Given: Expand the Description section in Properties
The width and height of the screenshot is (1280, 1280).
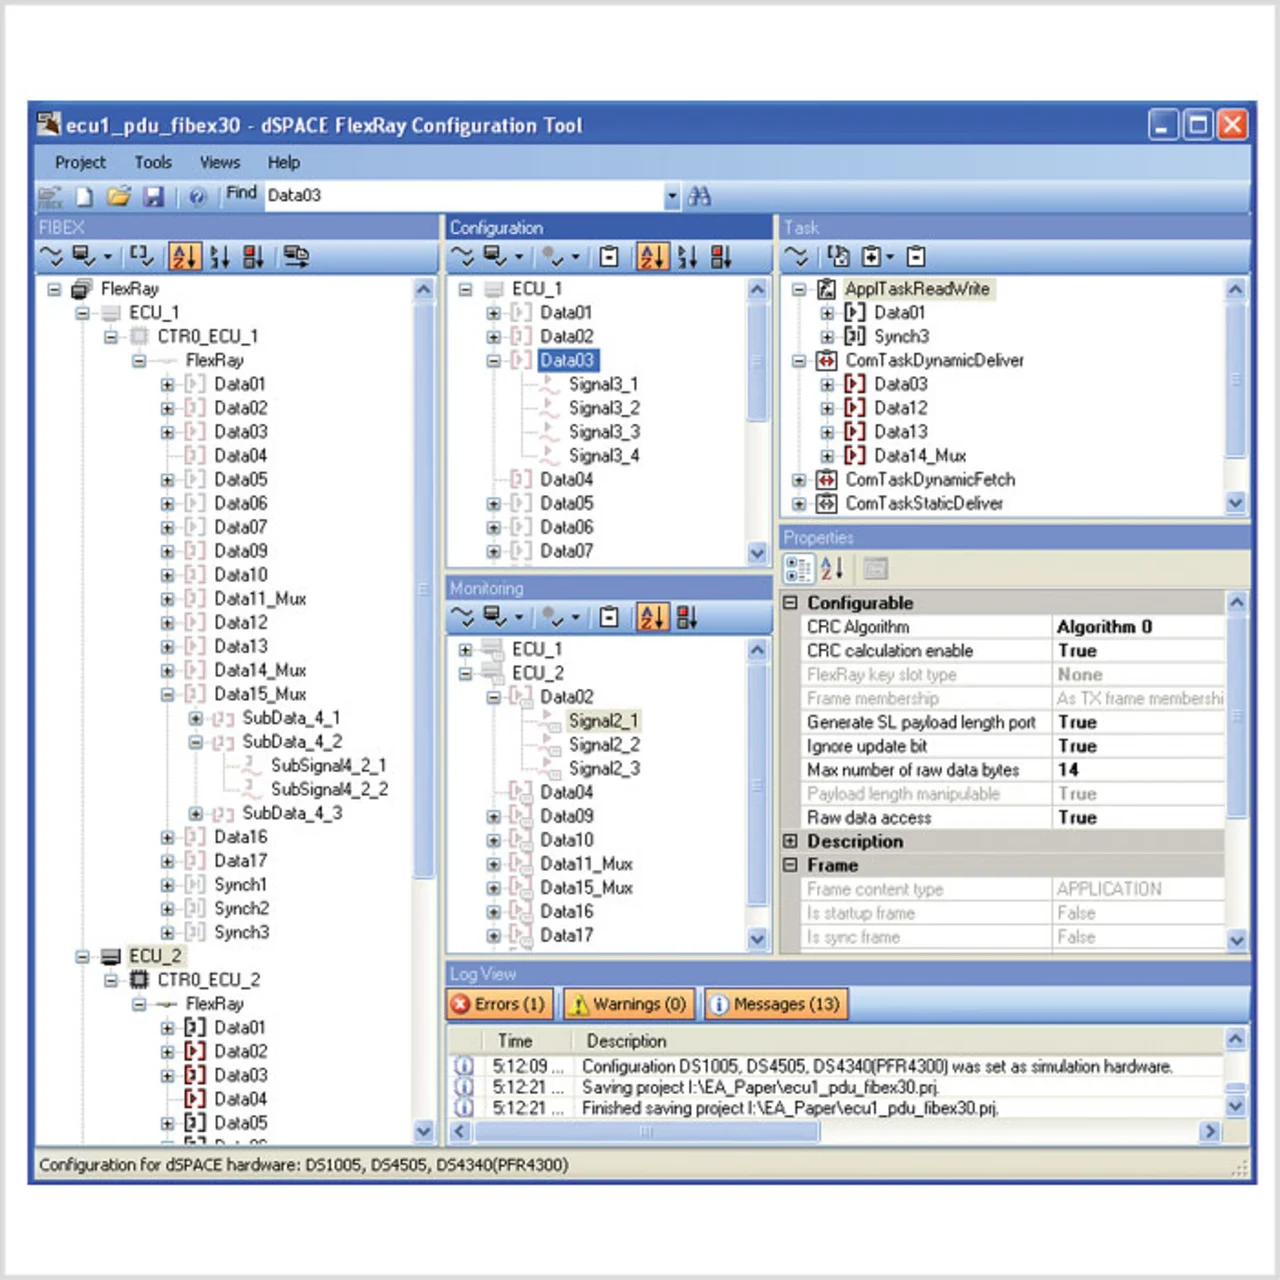Looking at the screenshot, I should [790, 841].
